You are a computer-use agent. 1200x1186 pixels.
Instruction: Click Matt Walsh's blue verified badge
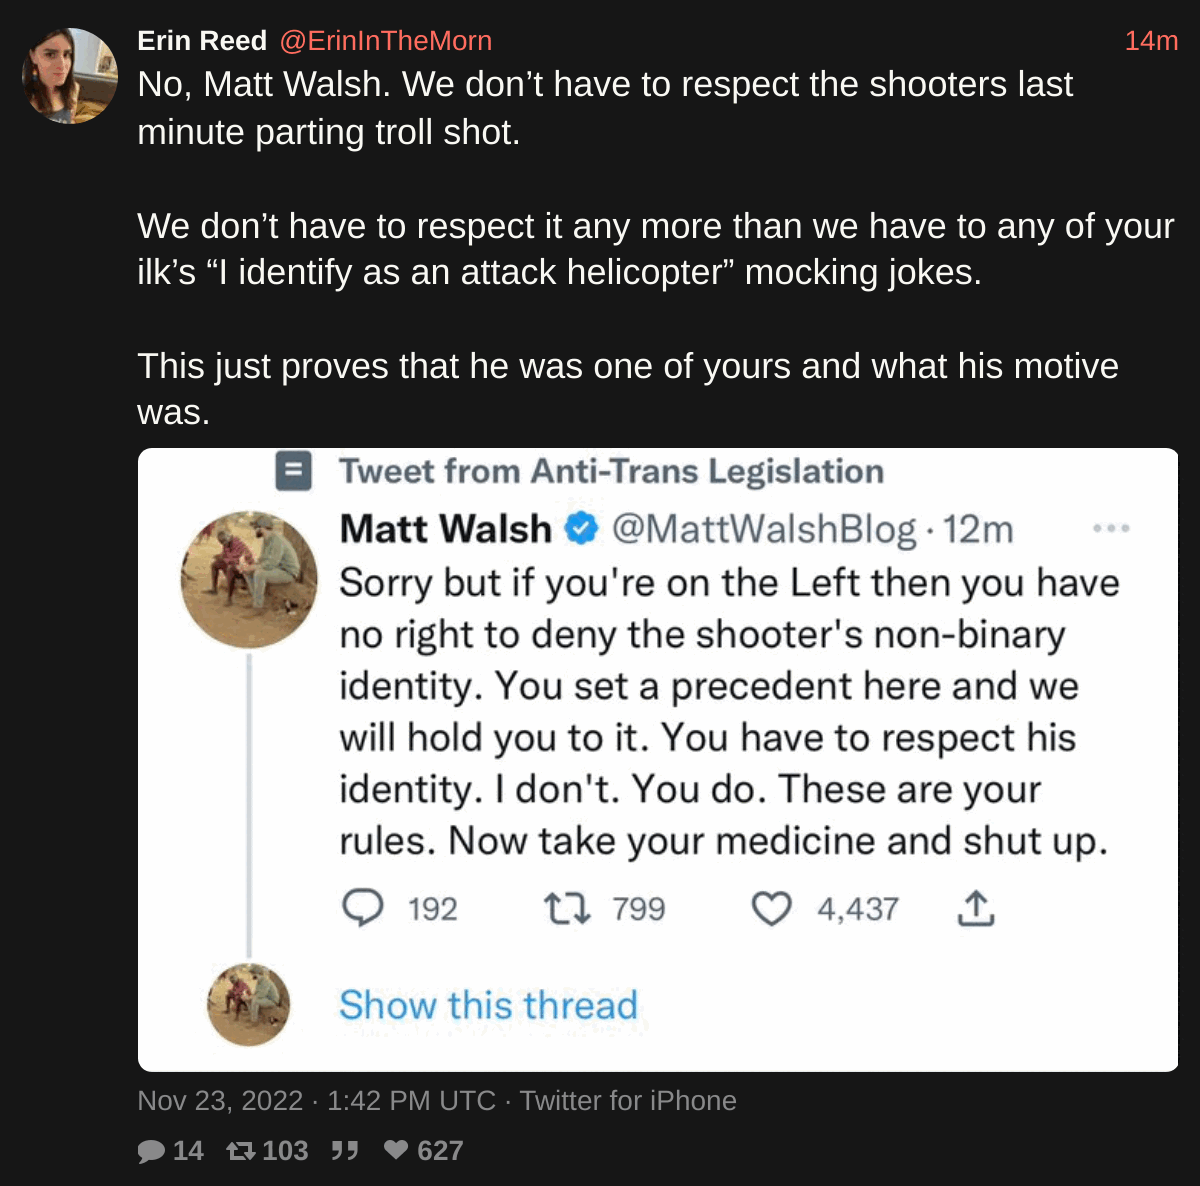581,528
